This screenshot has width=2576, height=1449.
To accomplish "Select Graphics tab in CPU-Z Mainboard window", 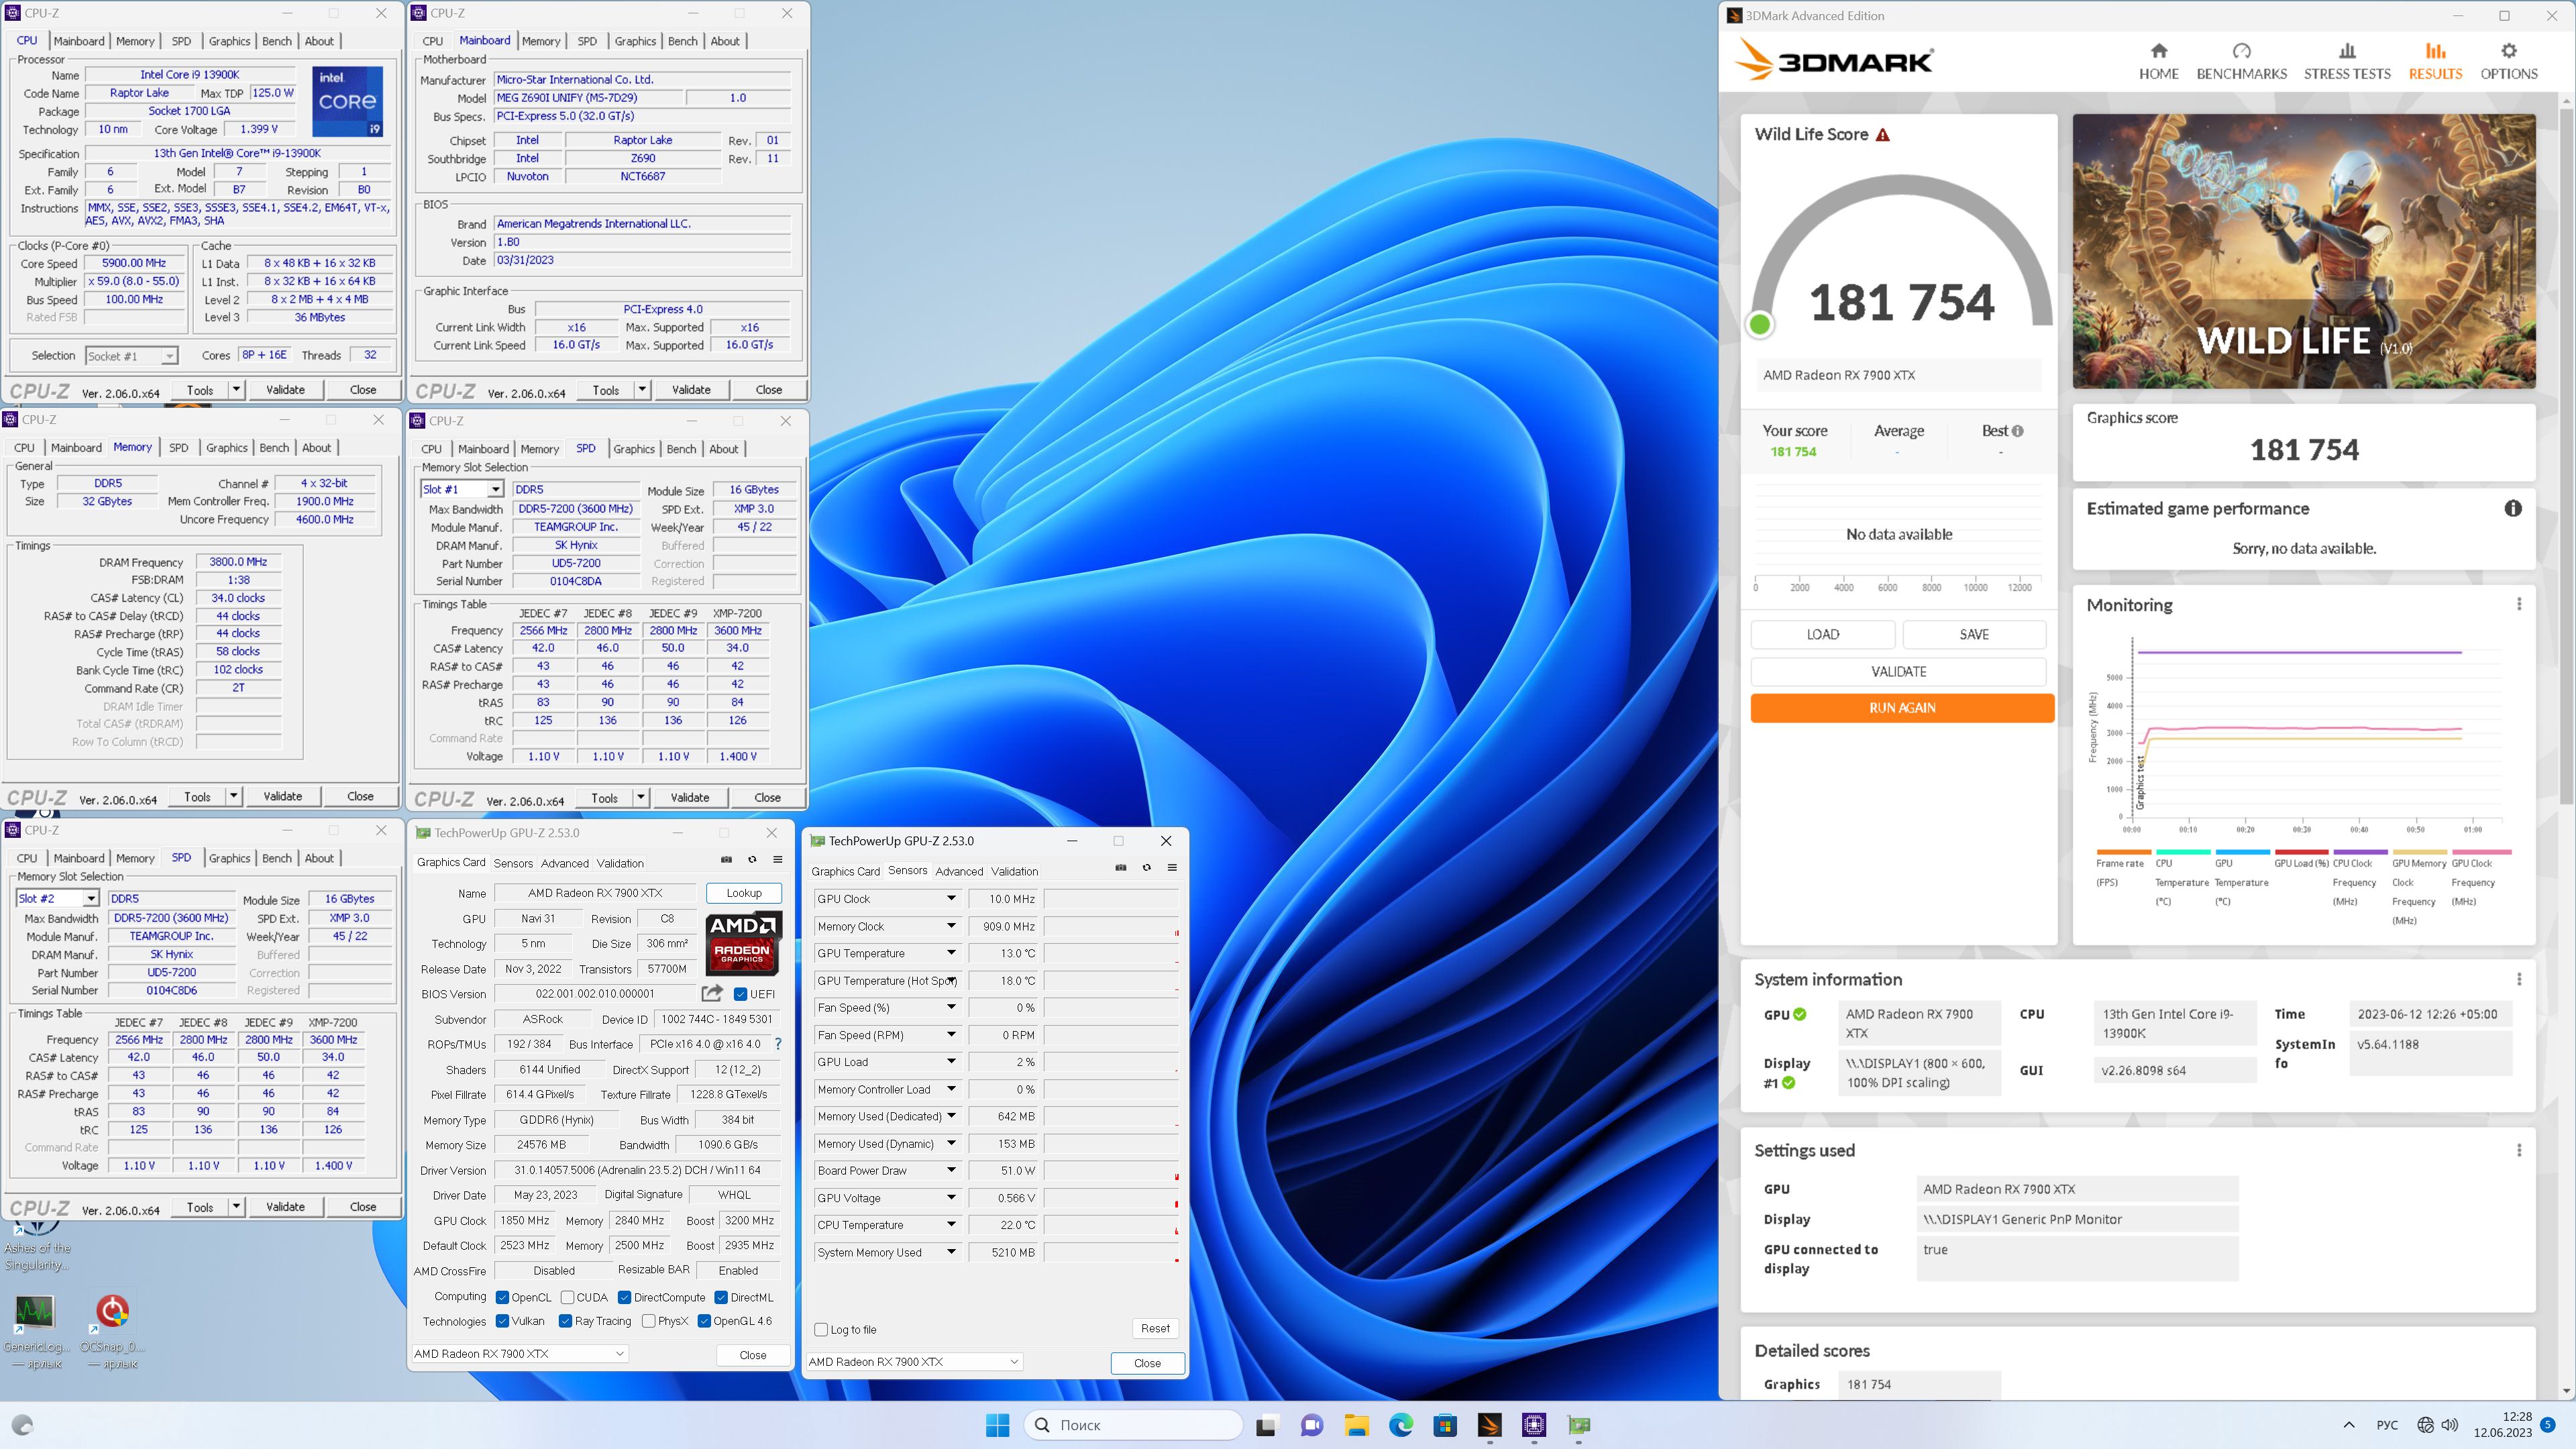I will pos(635,41).
